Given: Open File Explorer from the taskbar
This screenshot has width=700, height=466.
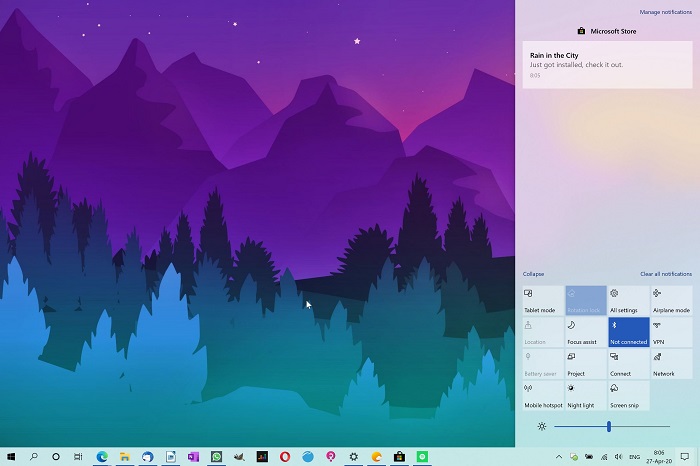Looking at the screenshot, I should click(x=125, y=456).
